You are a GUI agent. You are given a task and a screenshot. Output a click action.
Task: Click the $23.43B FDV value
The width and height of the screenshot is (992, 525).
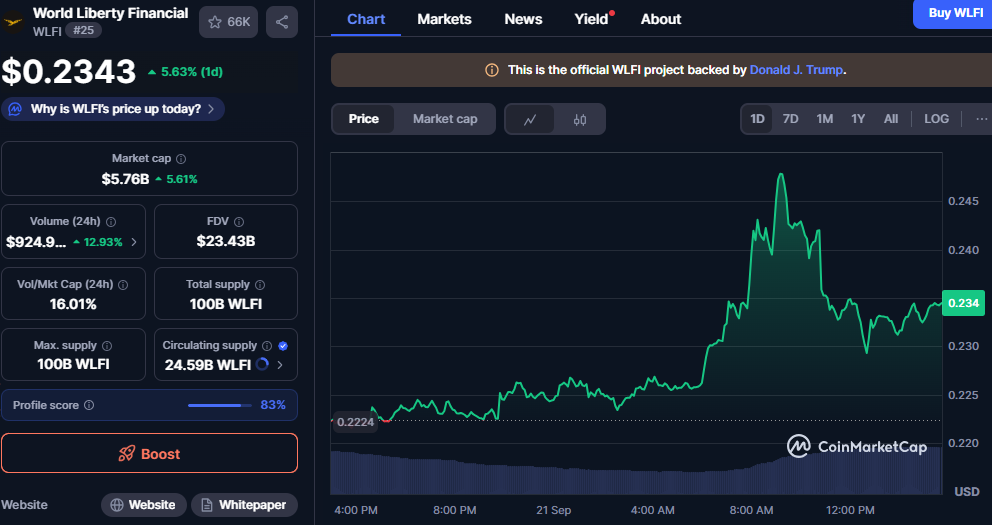pyautogui.click(x=226, y=241)
